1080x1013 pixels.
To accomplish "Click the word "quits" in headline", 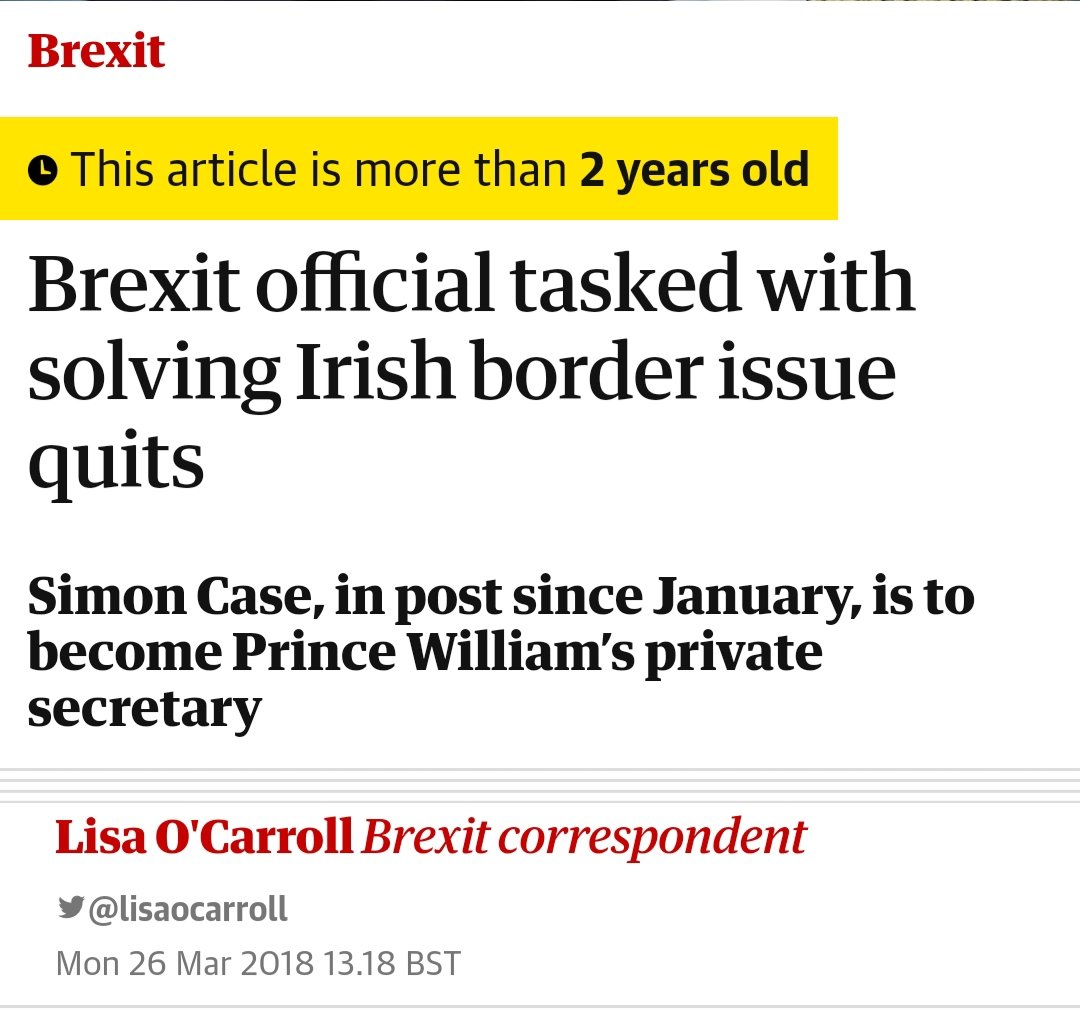I will [116, 461].
